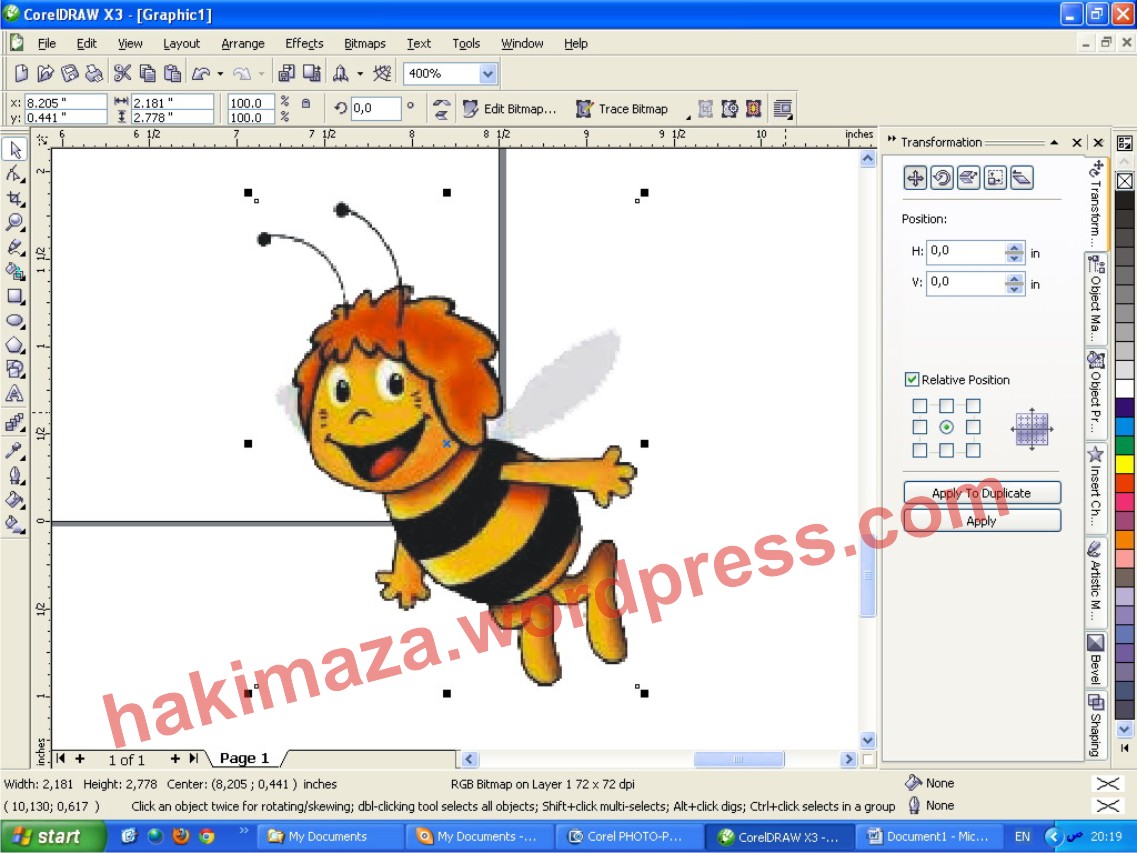Toggle Relative Position checkbox
The width and height of the screenshot is (1137, 853).
click(911, 379)
